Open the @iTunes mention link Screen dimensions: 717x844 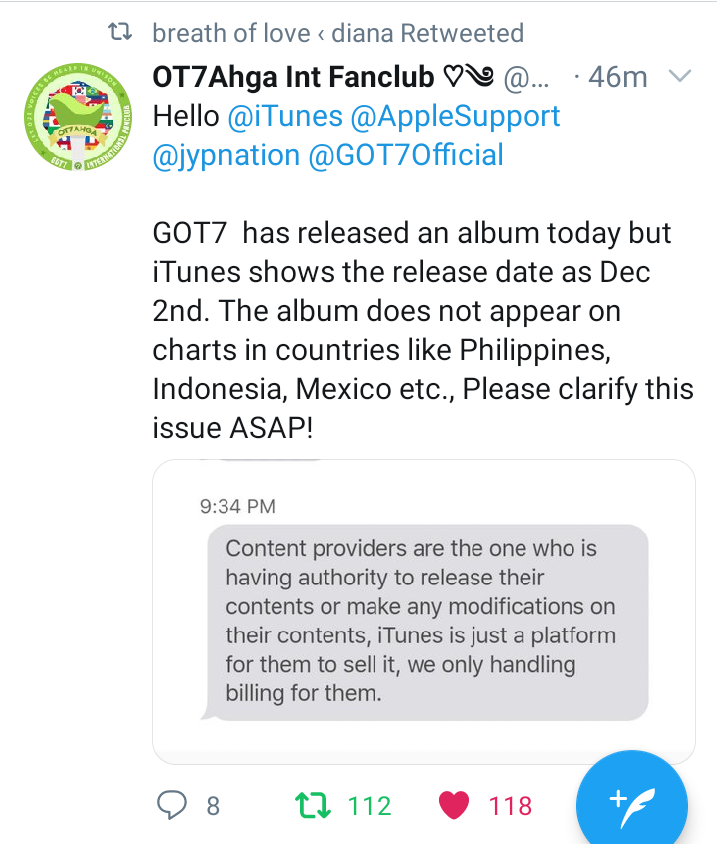[x=285, y=116]
